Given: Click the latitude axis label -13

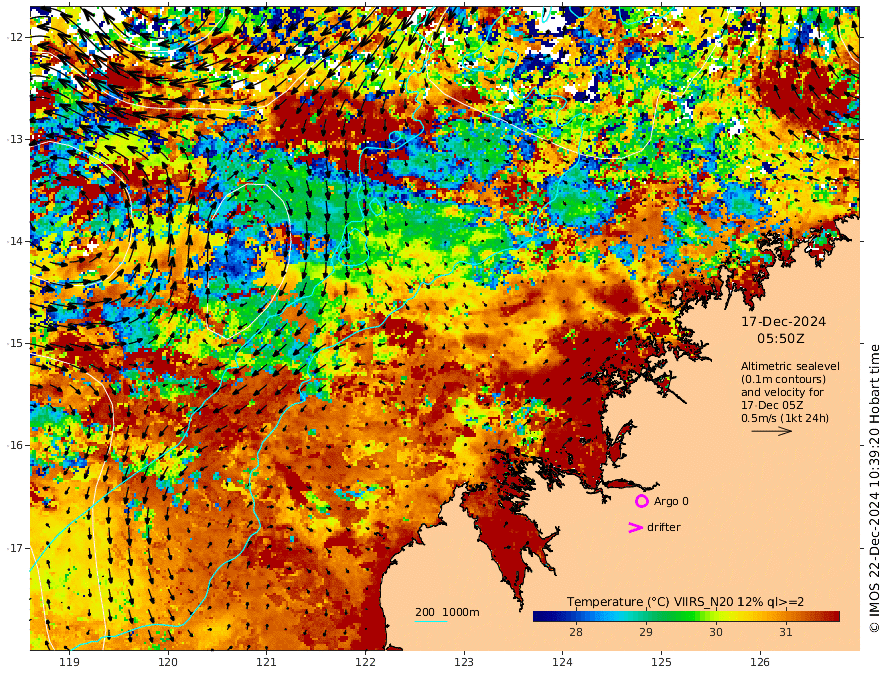Looking at the screenshot, I should coord(15,139).
